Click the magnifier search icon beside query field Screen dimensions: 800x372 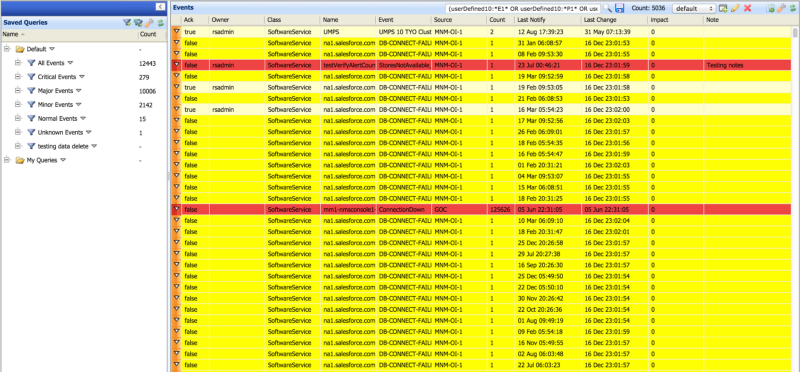tap(608, 8)
